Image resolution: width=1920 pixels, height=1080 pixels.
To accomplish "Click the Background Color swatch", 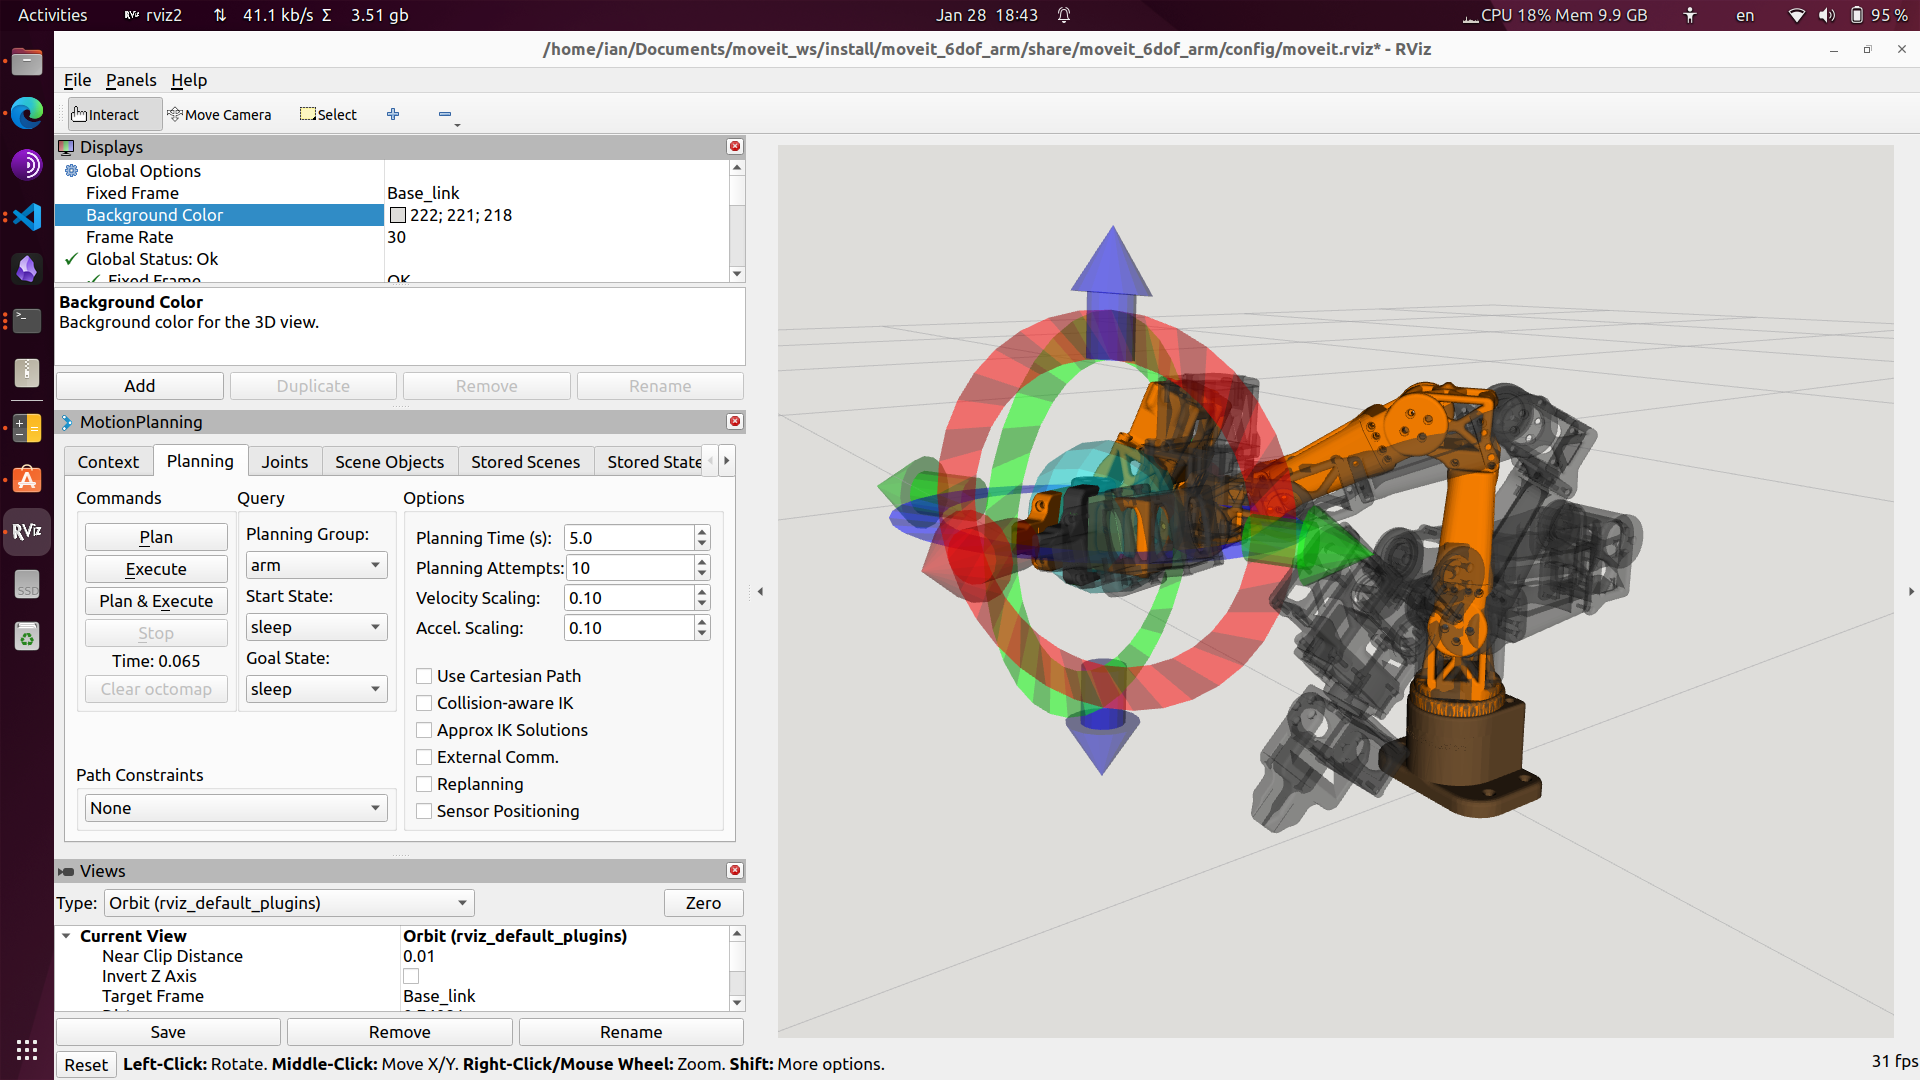I will (x=398, y=215).
